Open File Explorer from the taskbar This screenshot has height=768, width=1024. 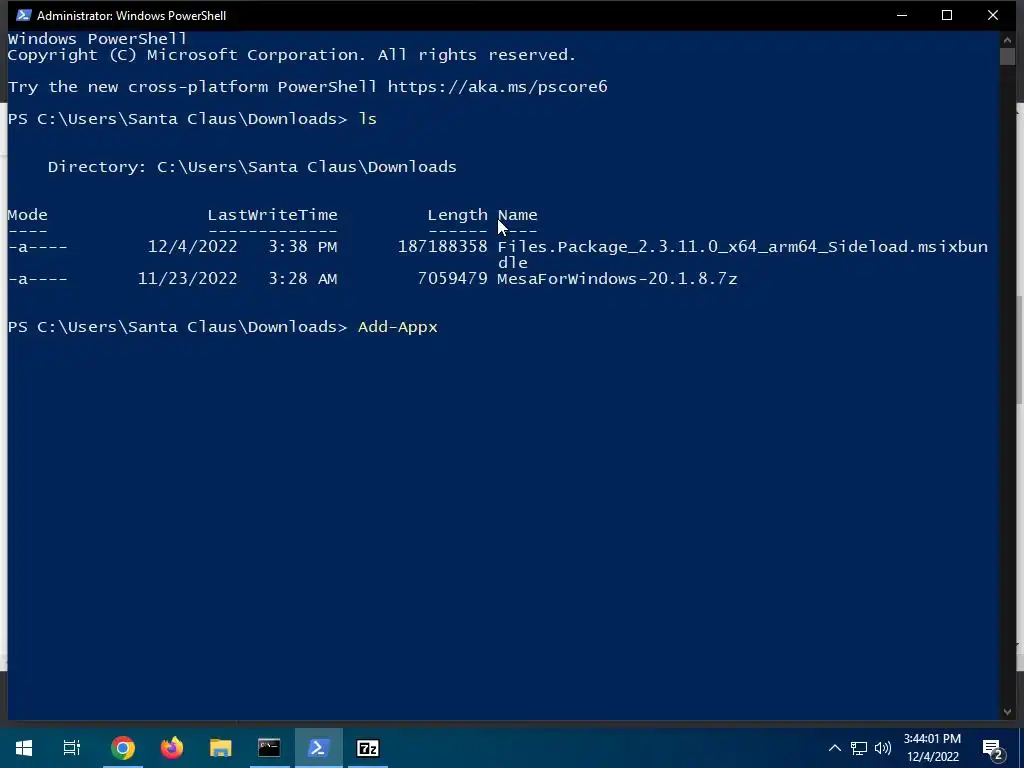[x=221, y=748]
